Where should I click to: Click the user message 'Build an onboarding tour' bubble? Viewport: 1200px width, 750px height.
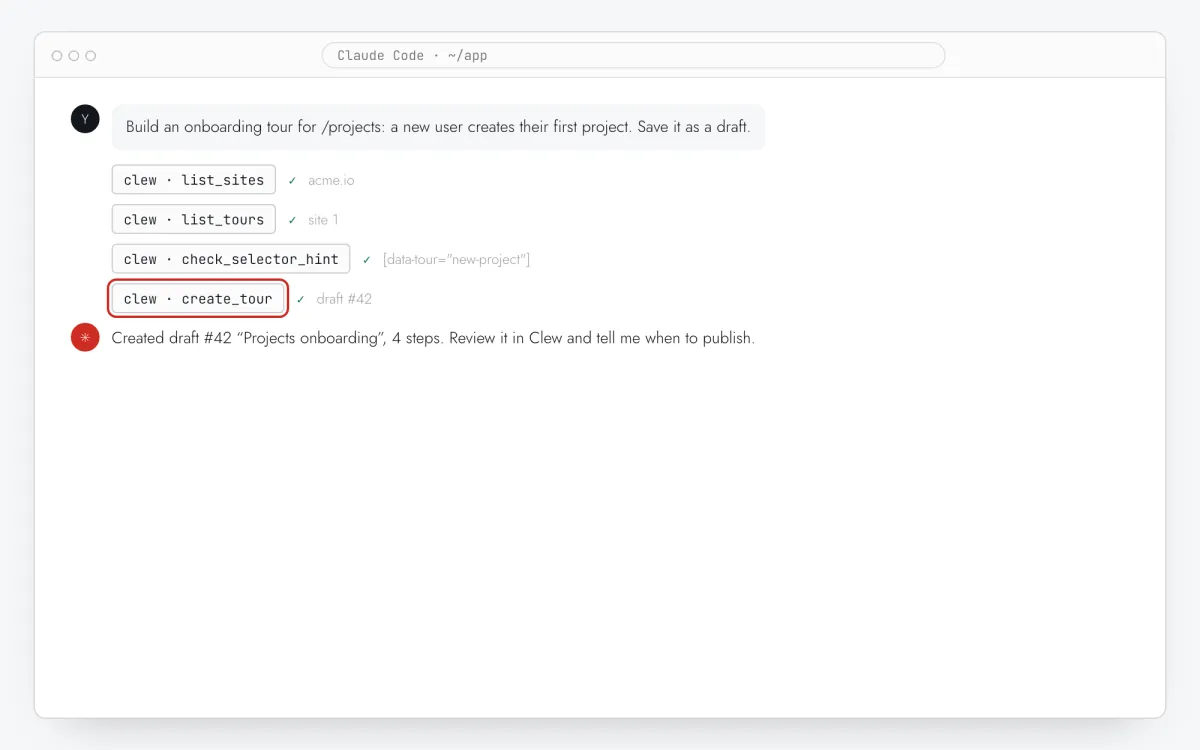(438, 127)
